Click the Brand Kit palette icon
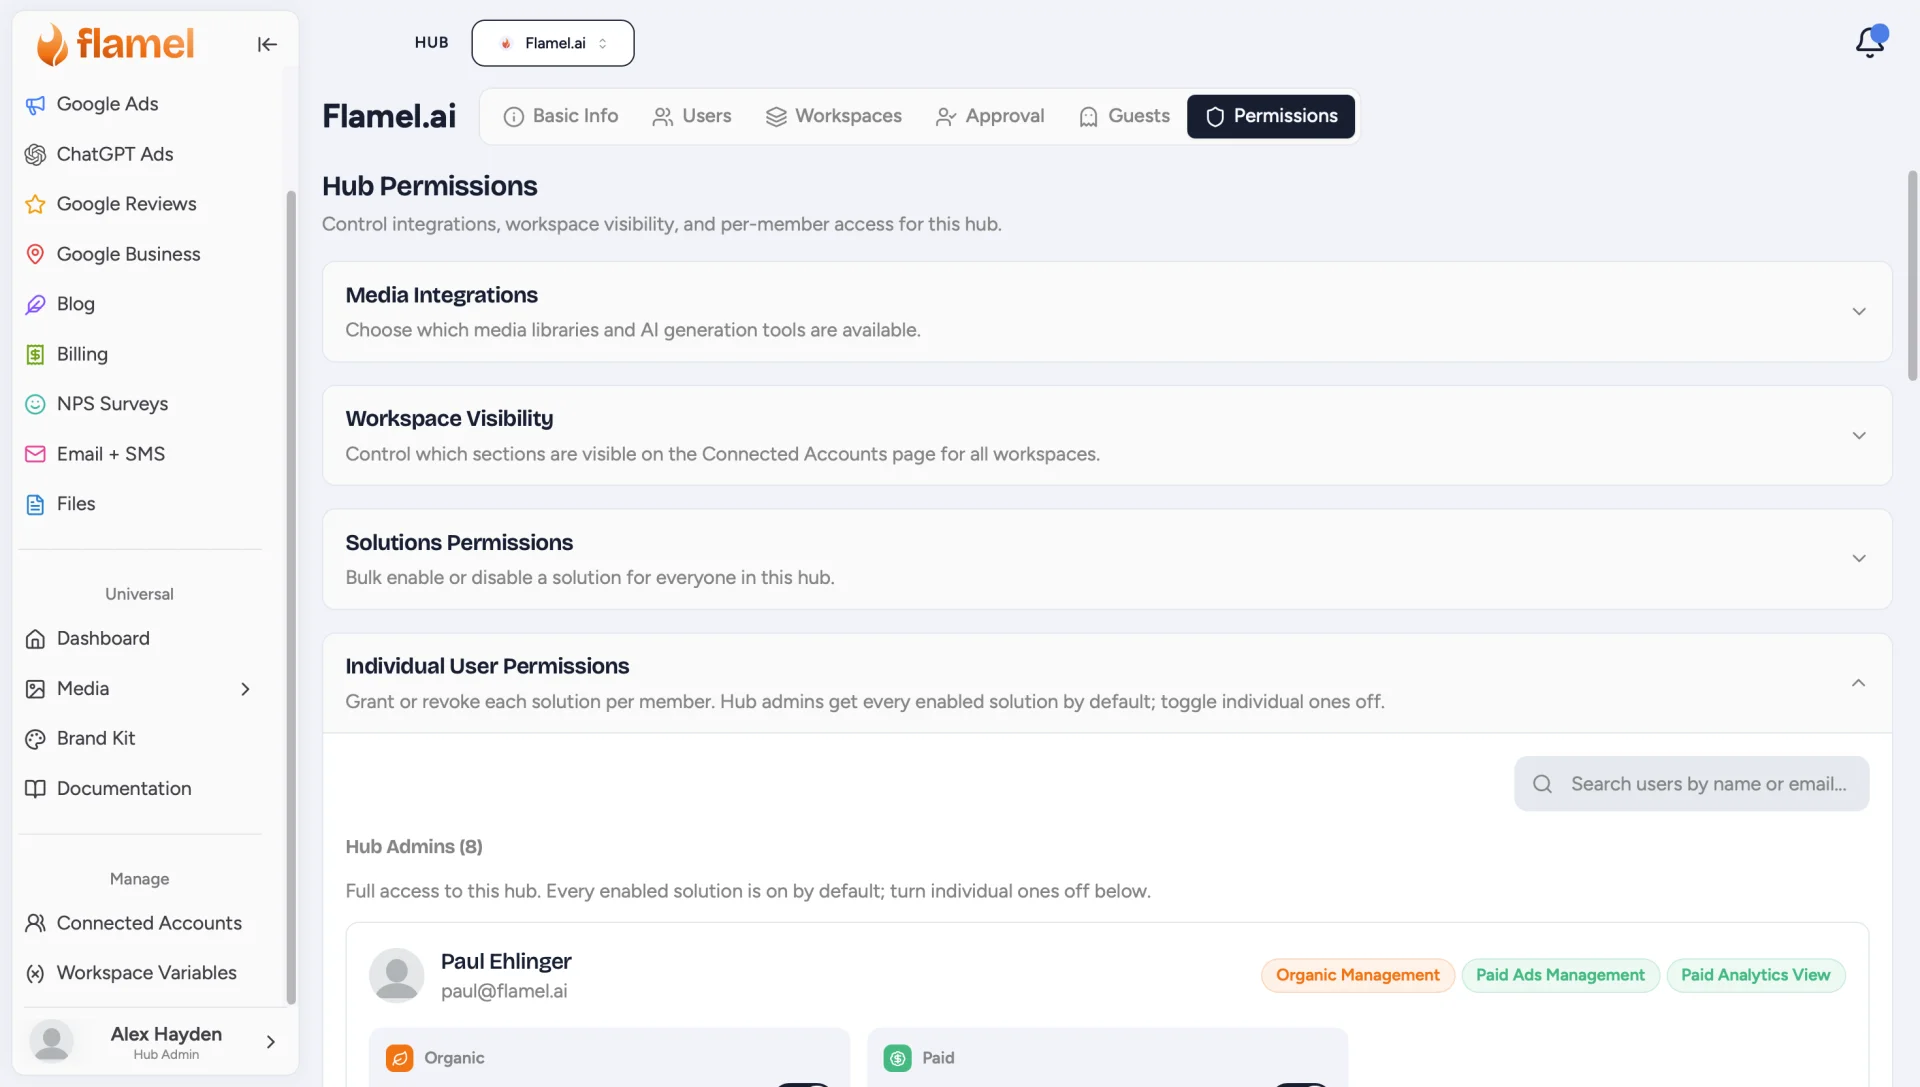1920x1087 pixels. pos(35,739)
